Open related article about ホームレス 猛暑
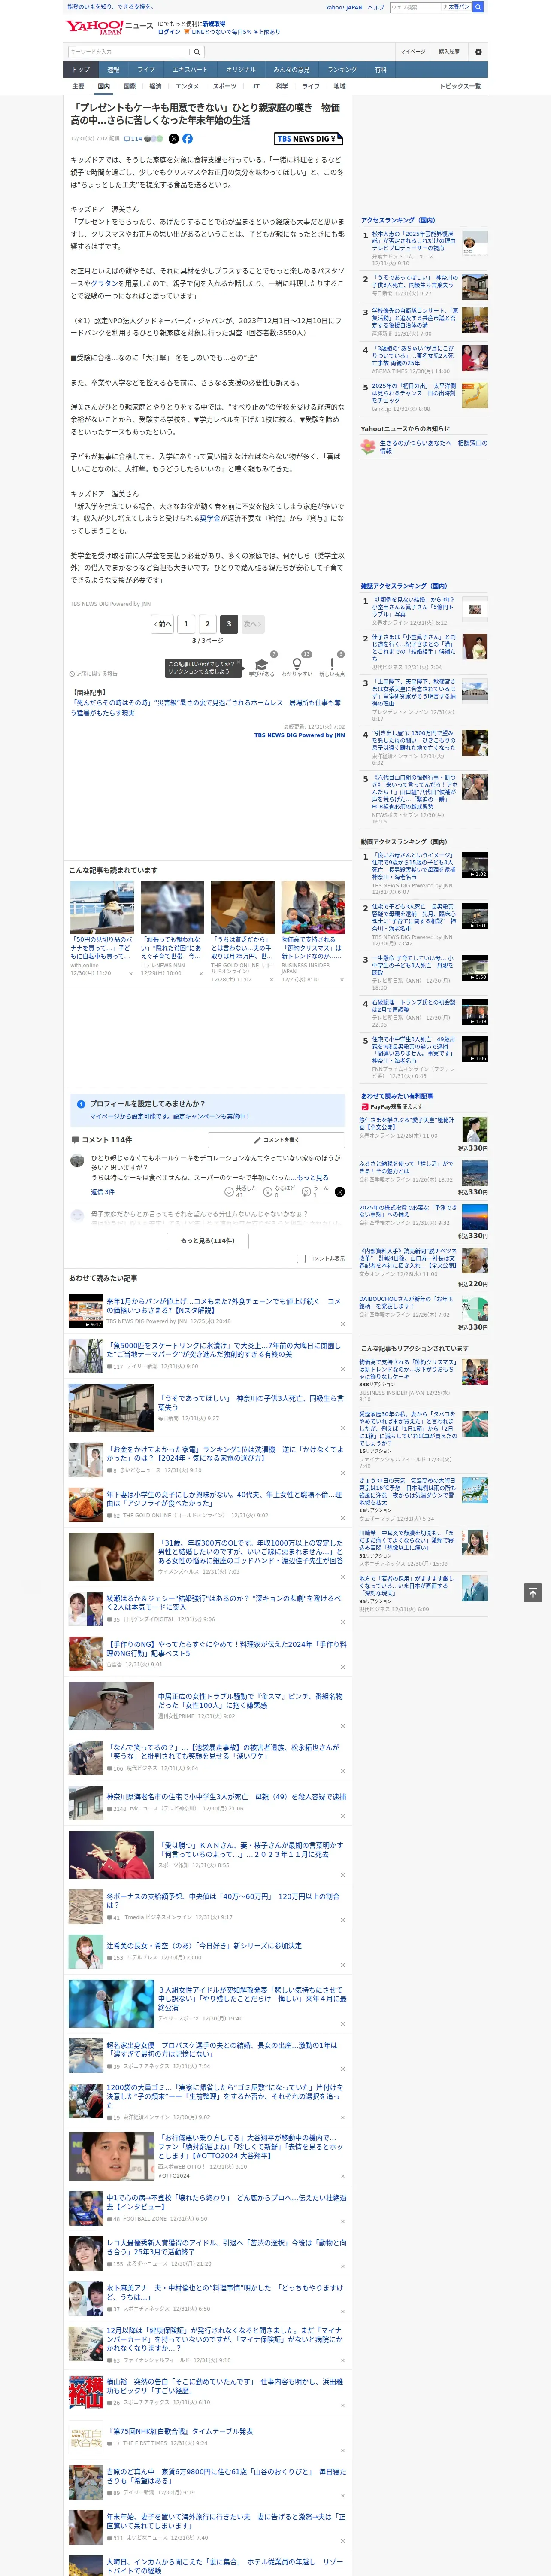The width and height of the screenshot is (551, 2576). tap(206, 707)
